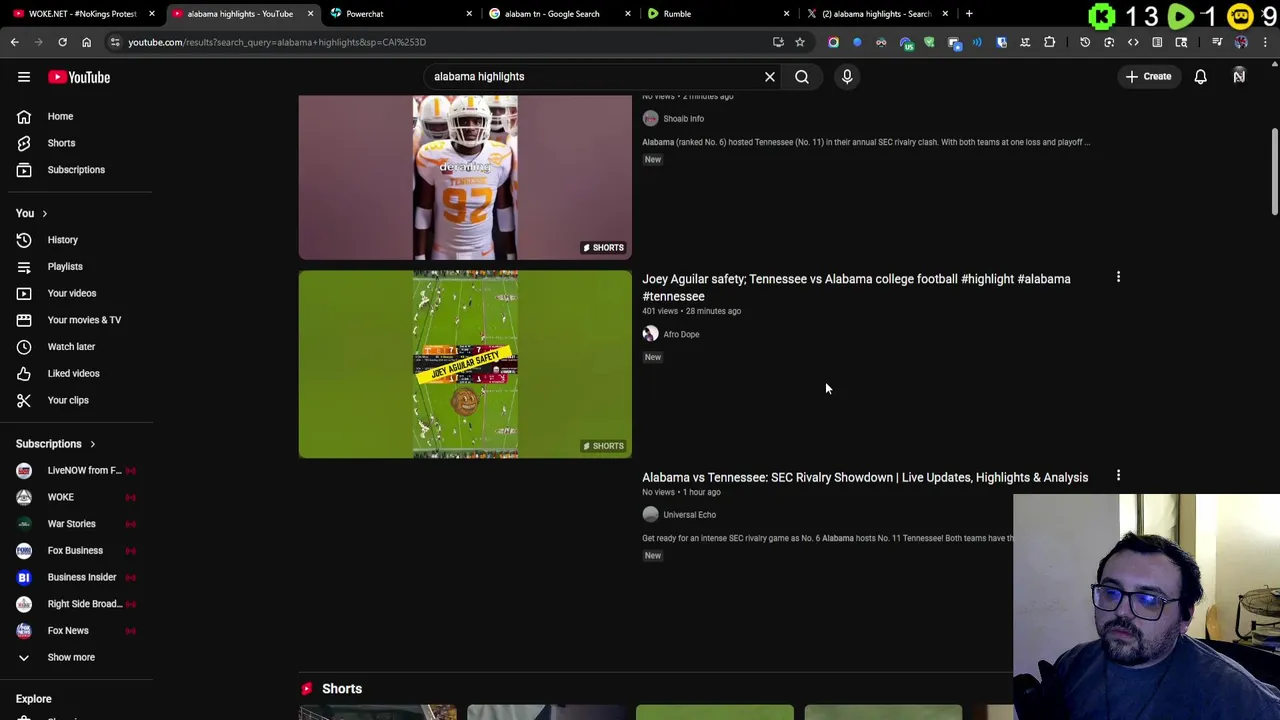The image size is (1280, 720).
Task: Open Subscriptions in the sidebar
Action: [x=76, y=170]
